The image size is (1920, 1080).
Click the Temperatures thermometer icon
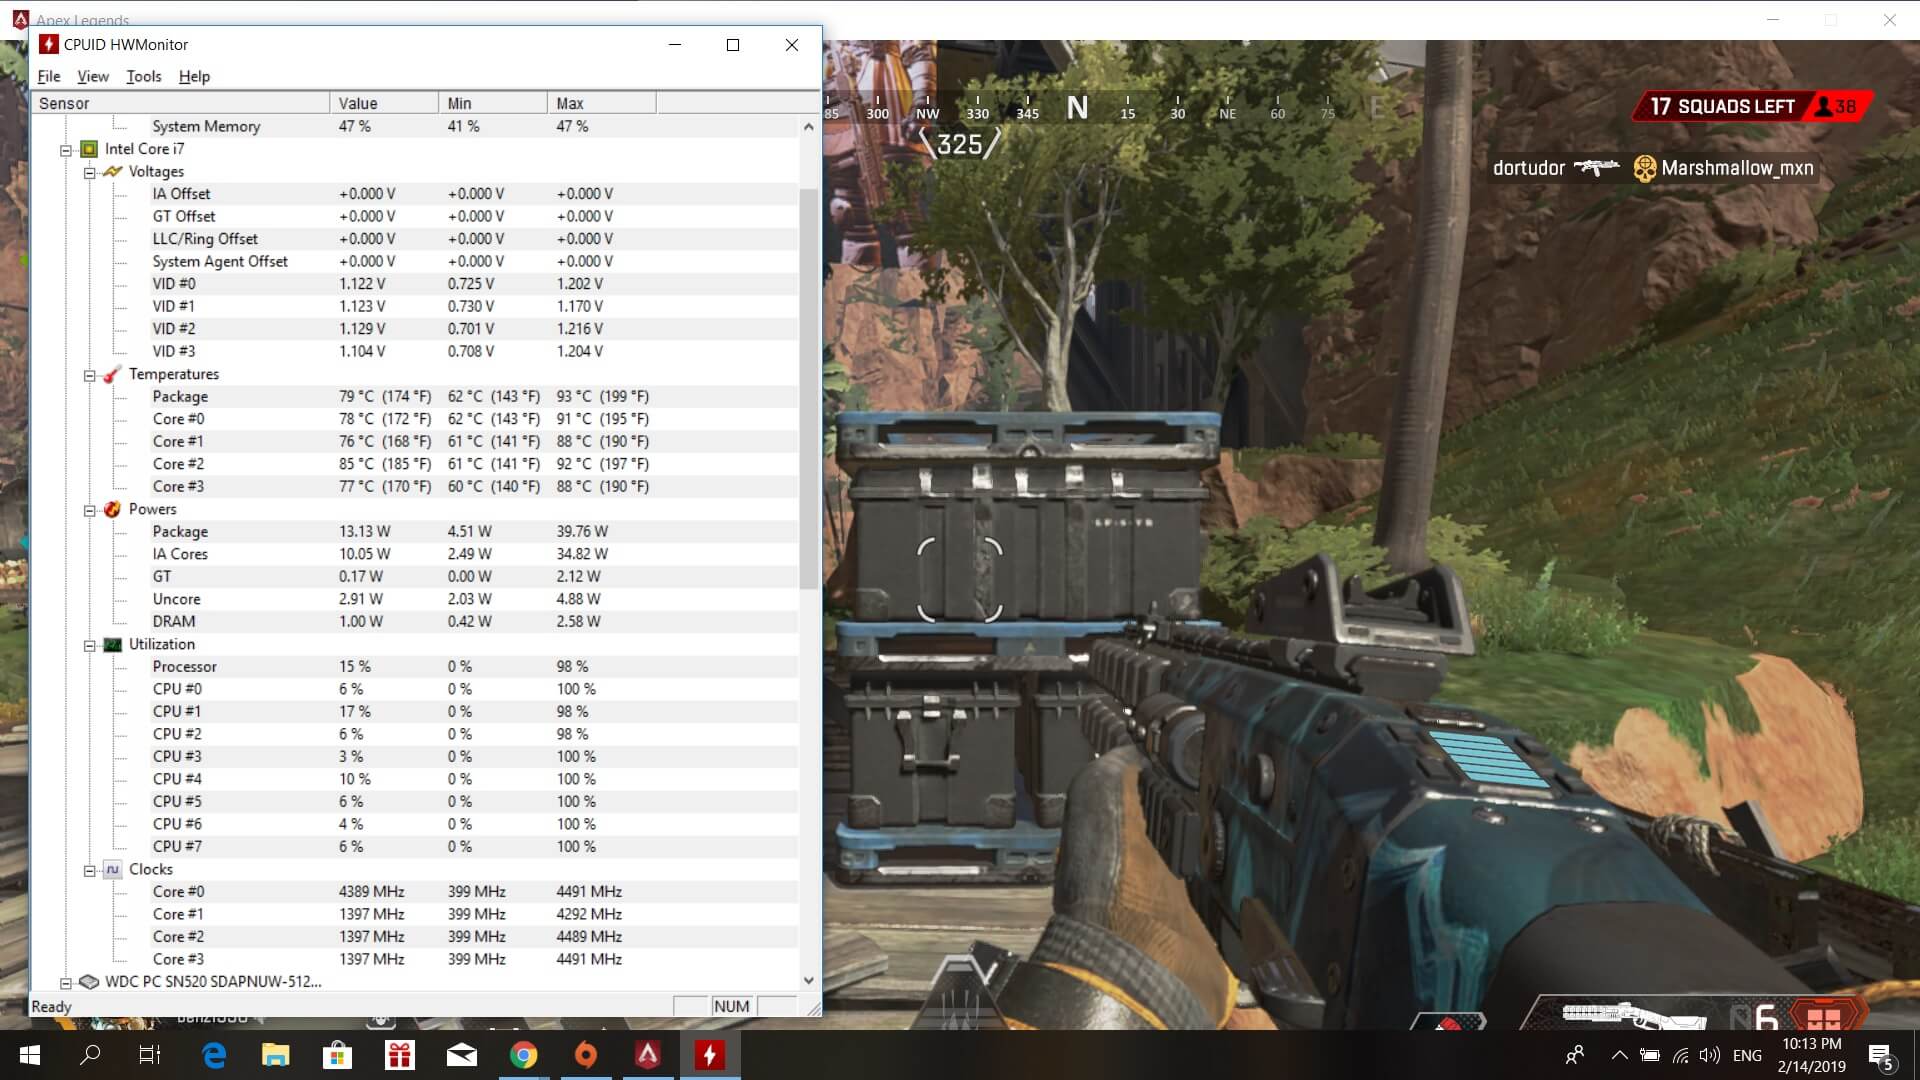coord(113,374)
